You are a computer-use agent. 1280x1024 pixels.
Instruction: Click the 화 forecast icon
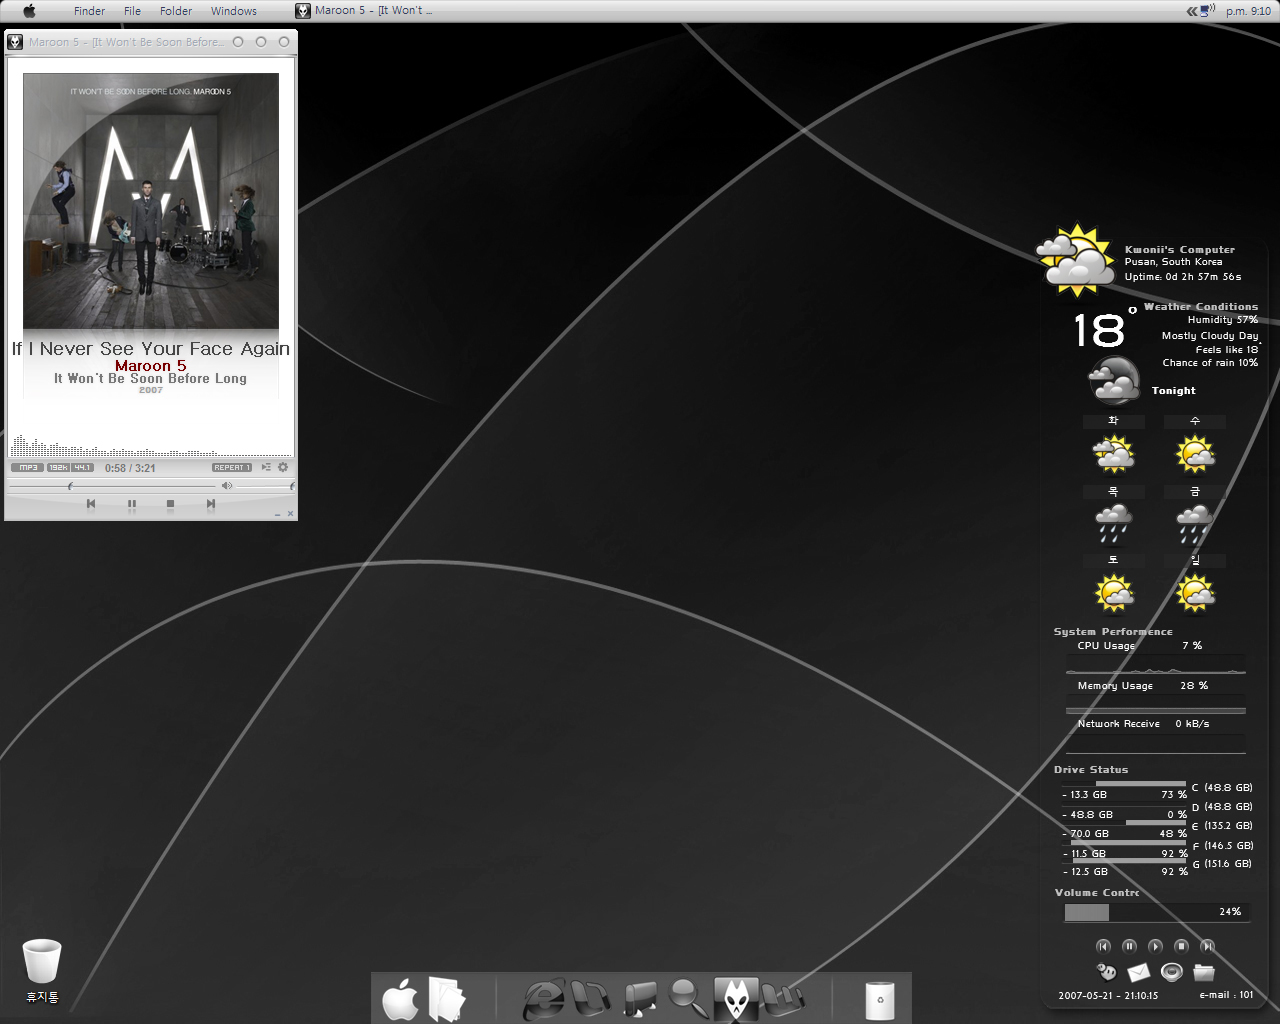[1113, 455]
